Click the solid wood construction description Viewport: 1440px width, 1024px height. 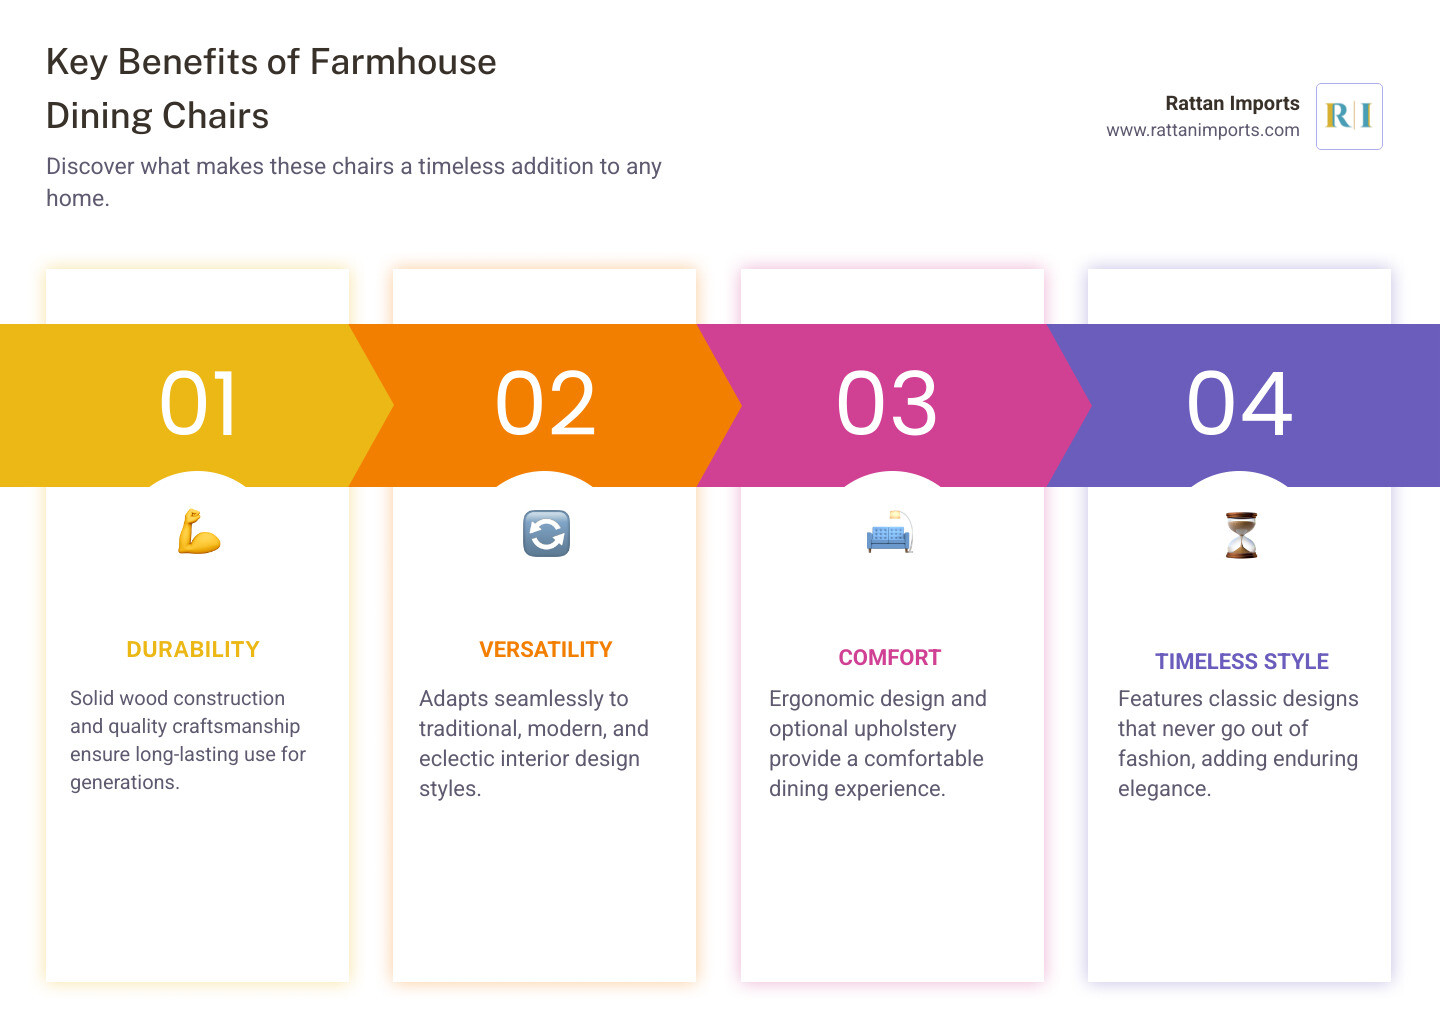coord(187,740)
